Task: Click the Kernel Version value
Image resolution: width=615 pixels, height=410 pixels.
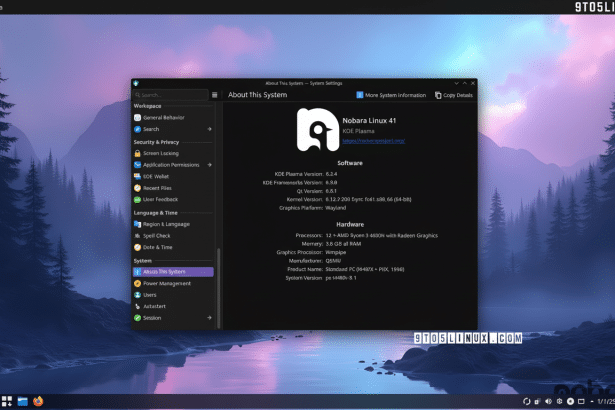Action: click(x=368, y=199)
